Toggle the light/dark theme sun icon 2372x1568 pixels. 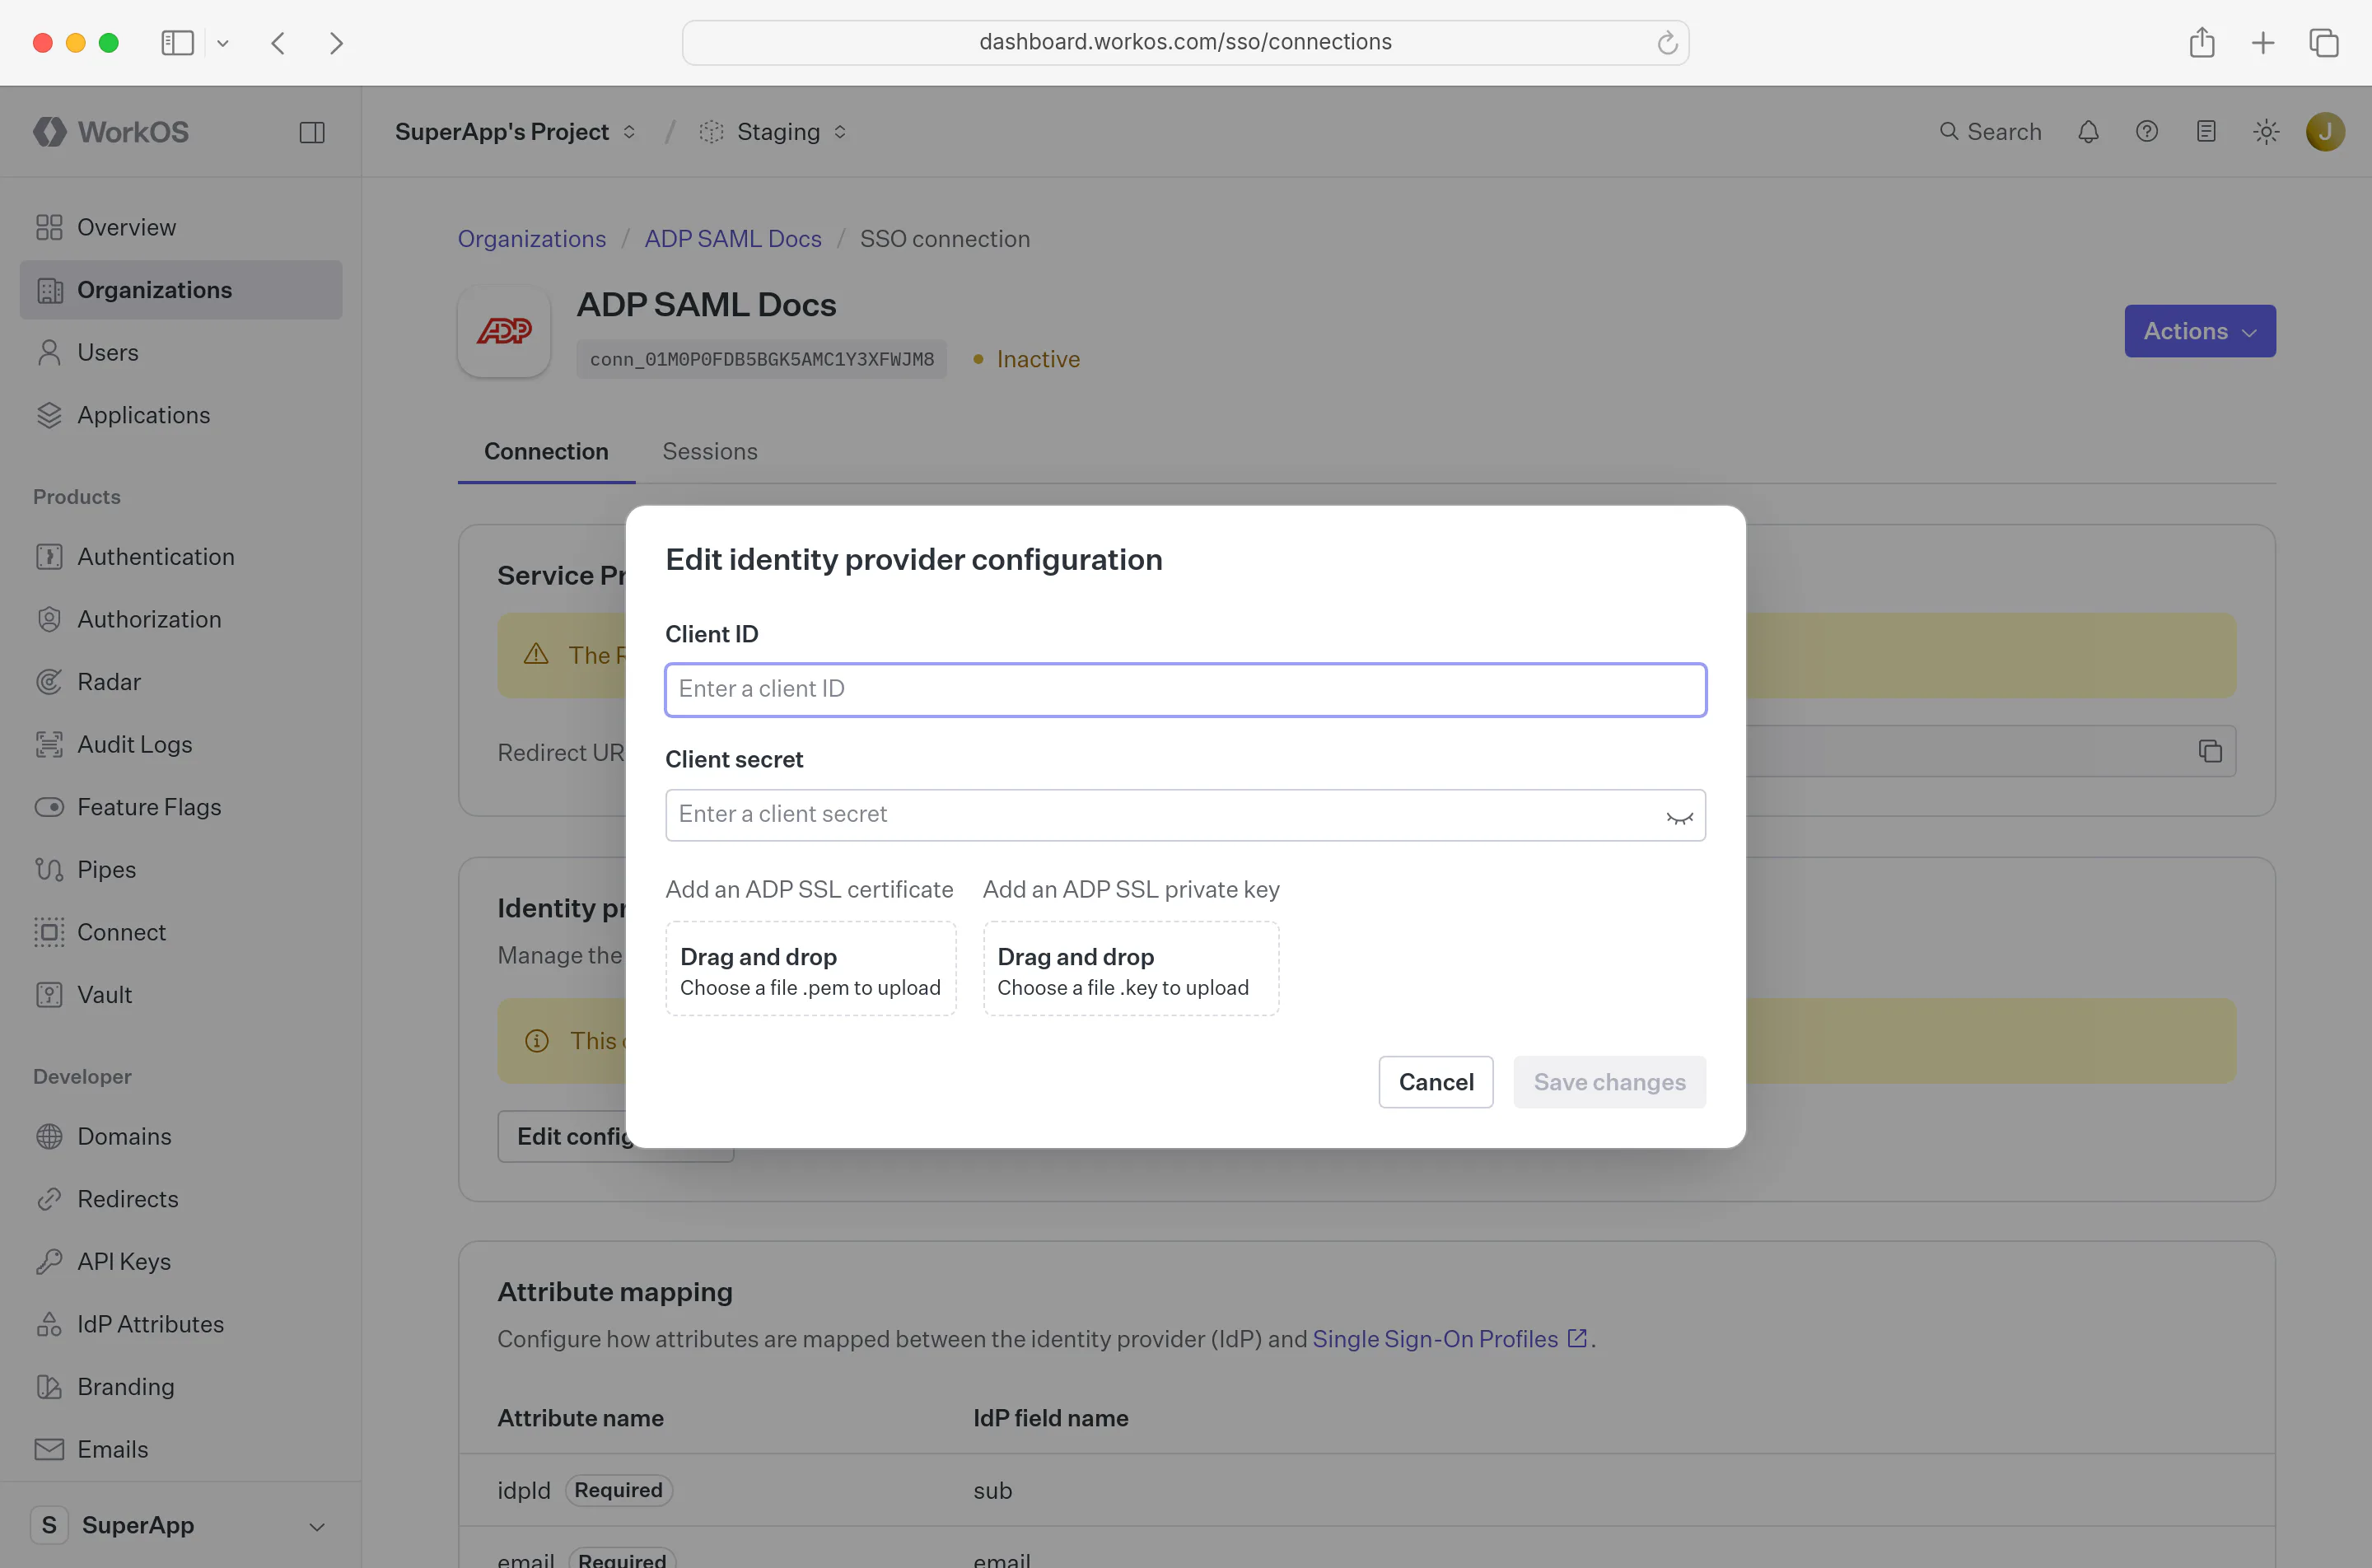coord(2266,132)
